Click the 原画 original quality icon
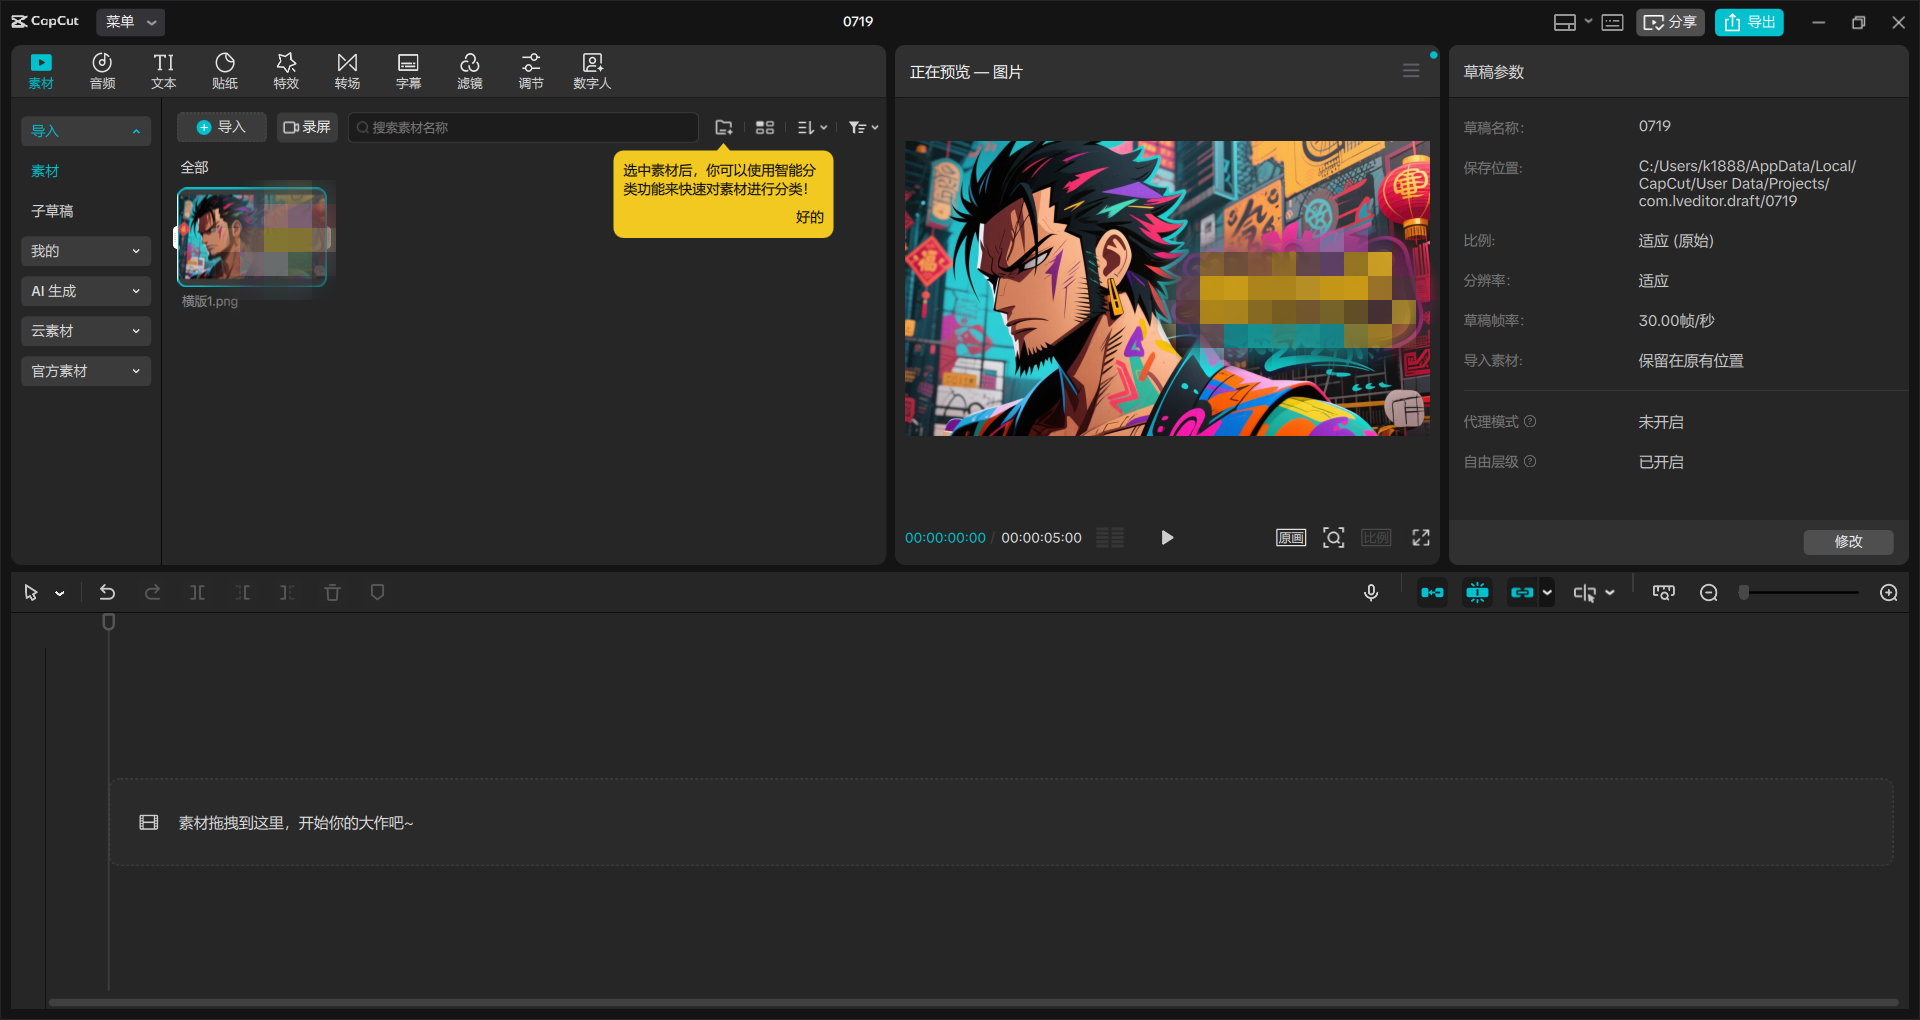 (x=1291, y=538)
